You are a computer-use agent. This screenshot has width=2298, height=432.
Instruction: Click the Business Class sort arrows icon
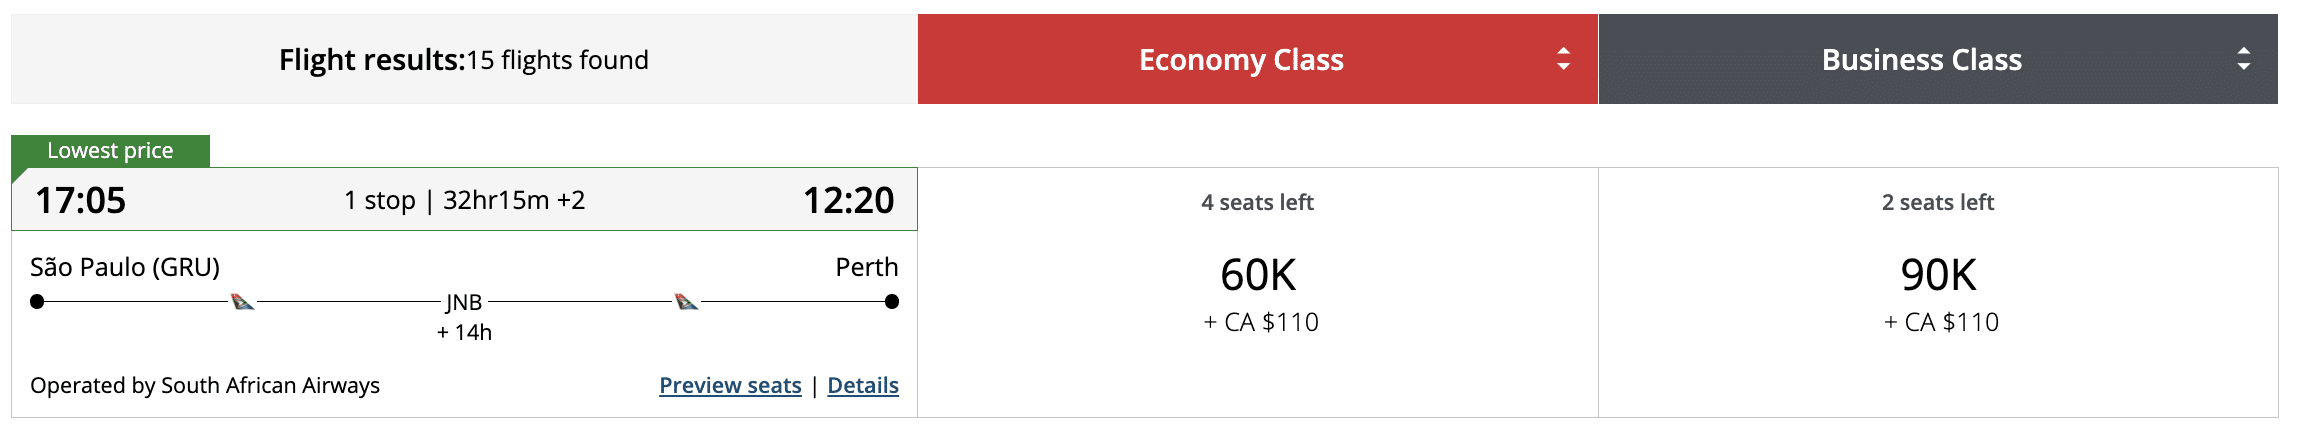click(x=2243, y=59)
